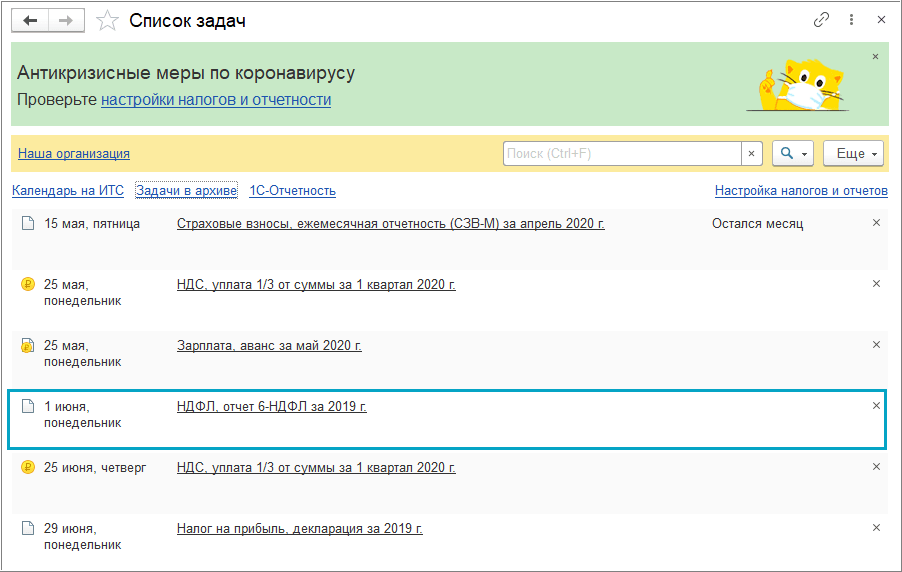Focus the Поиск (Ctrl+F) search field
Screen dimensions: 902x572
coord(622,154)
